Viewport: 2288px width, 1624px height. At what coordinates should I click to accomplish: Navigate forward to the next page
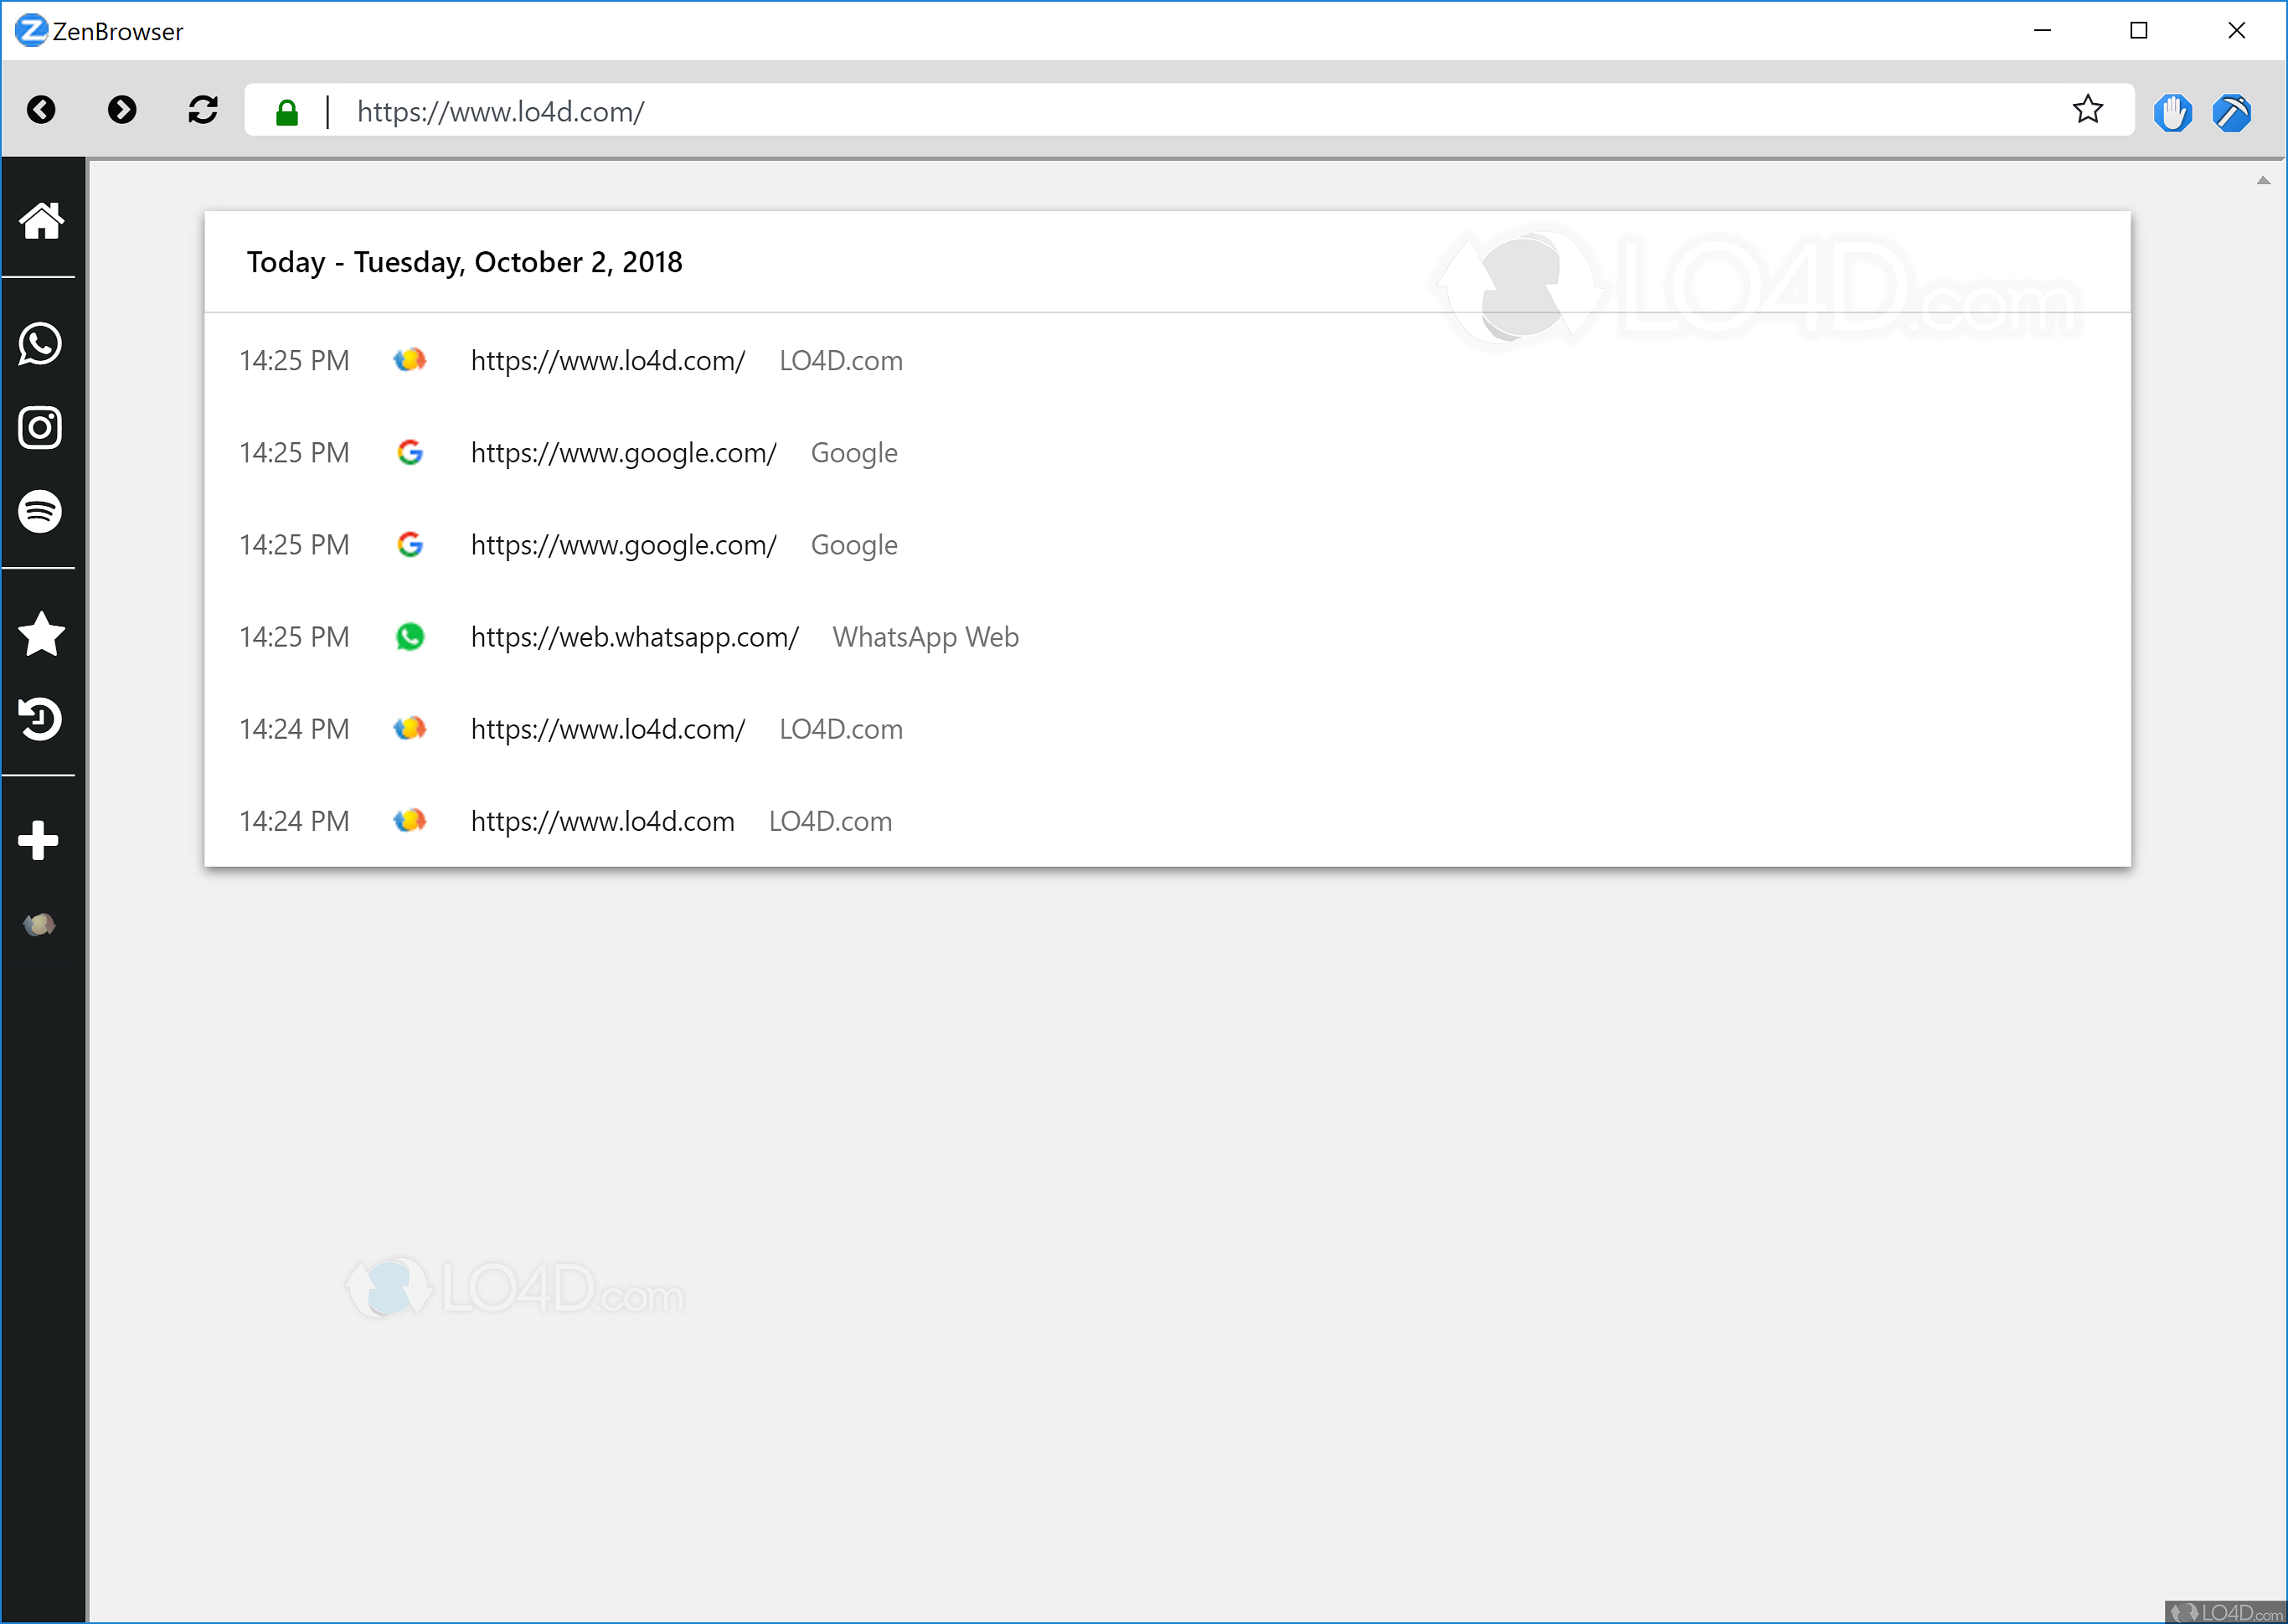[122, 110]
